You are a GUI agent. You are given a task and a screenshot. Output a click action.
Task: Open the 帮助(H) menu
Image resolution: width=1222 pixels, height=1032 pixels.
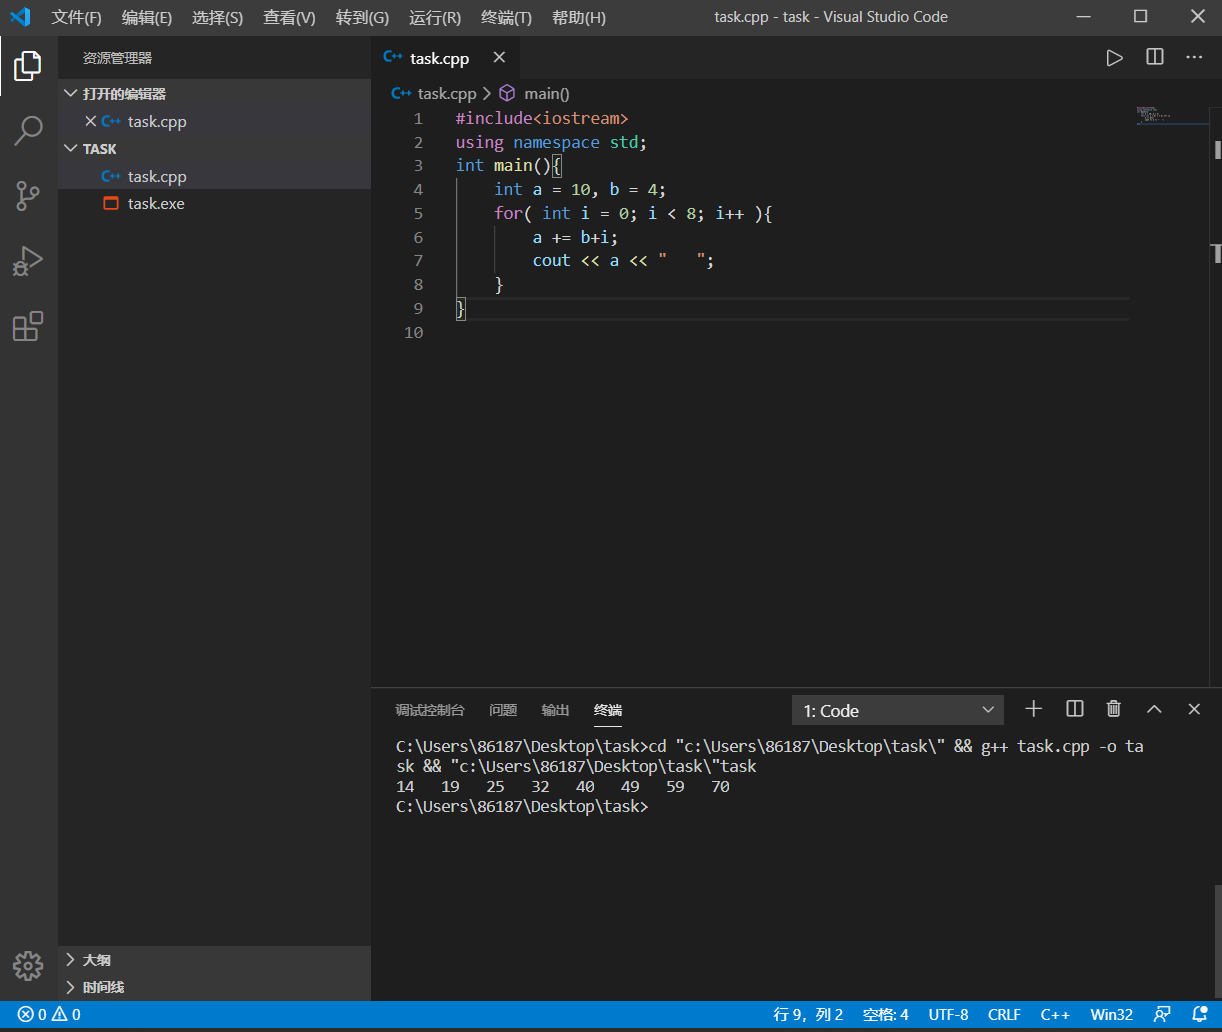point(579,18)
